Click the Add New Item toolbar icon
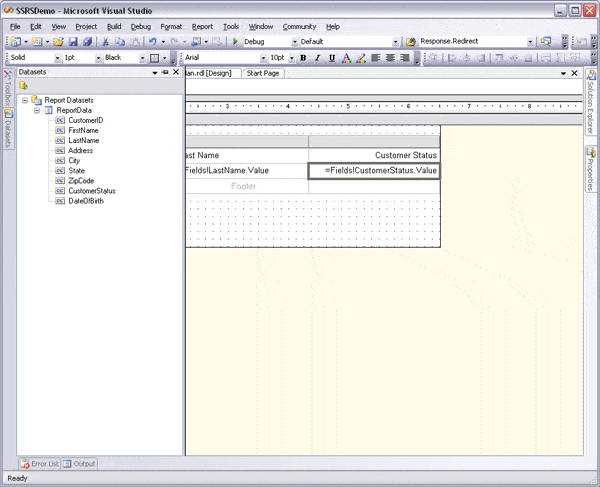This screenshot has height=487, width=600. coord(37,41)
